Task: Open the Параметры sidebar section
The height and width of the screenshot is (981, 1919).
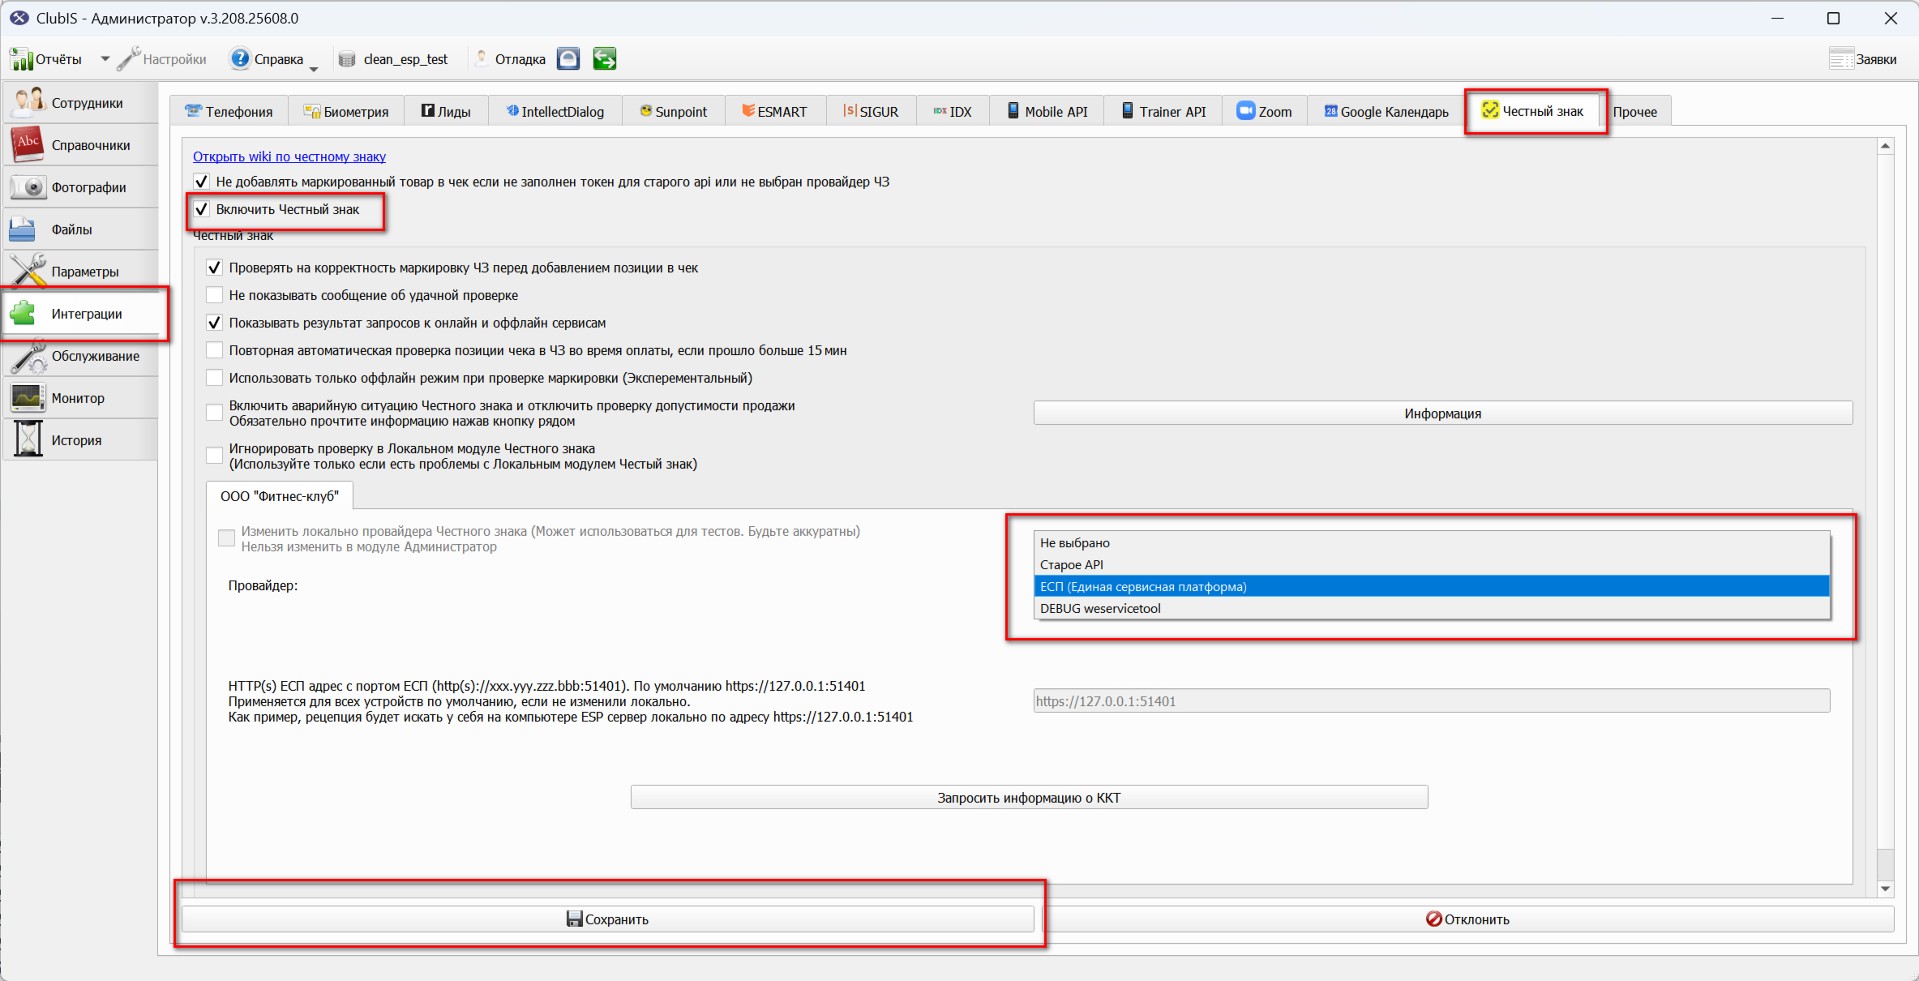Action: tap(81, 271)
